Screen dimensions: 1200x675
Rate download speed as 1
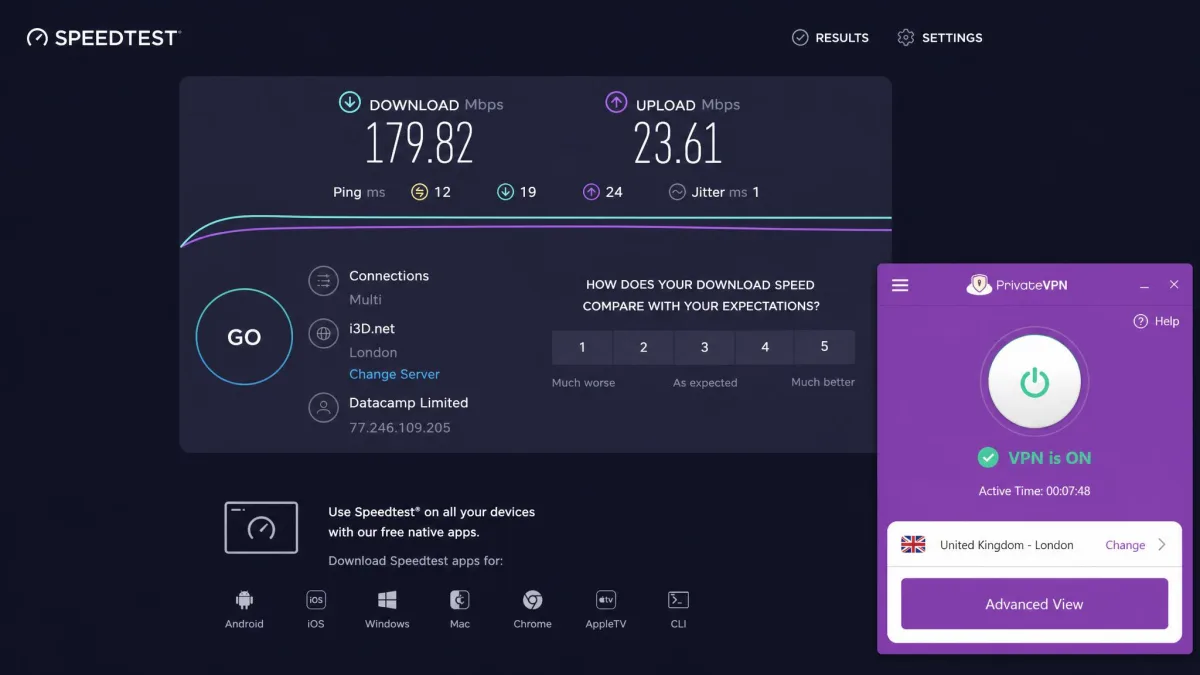582,347
